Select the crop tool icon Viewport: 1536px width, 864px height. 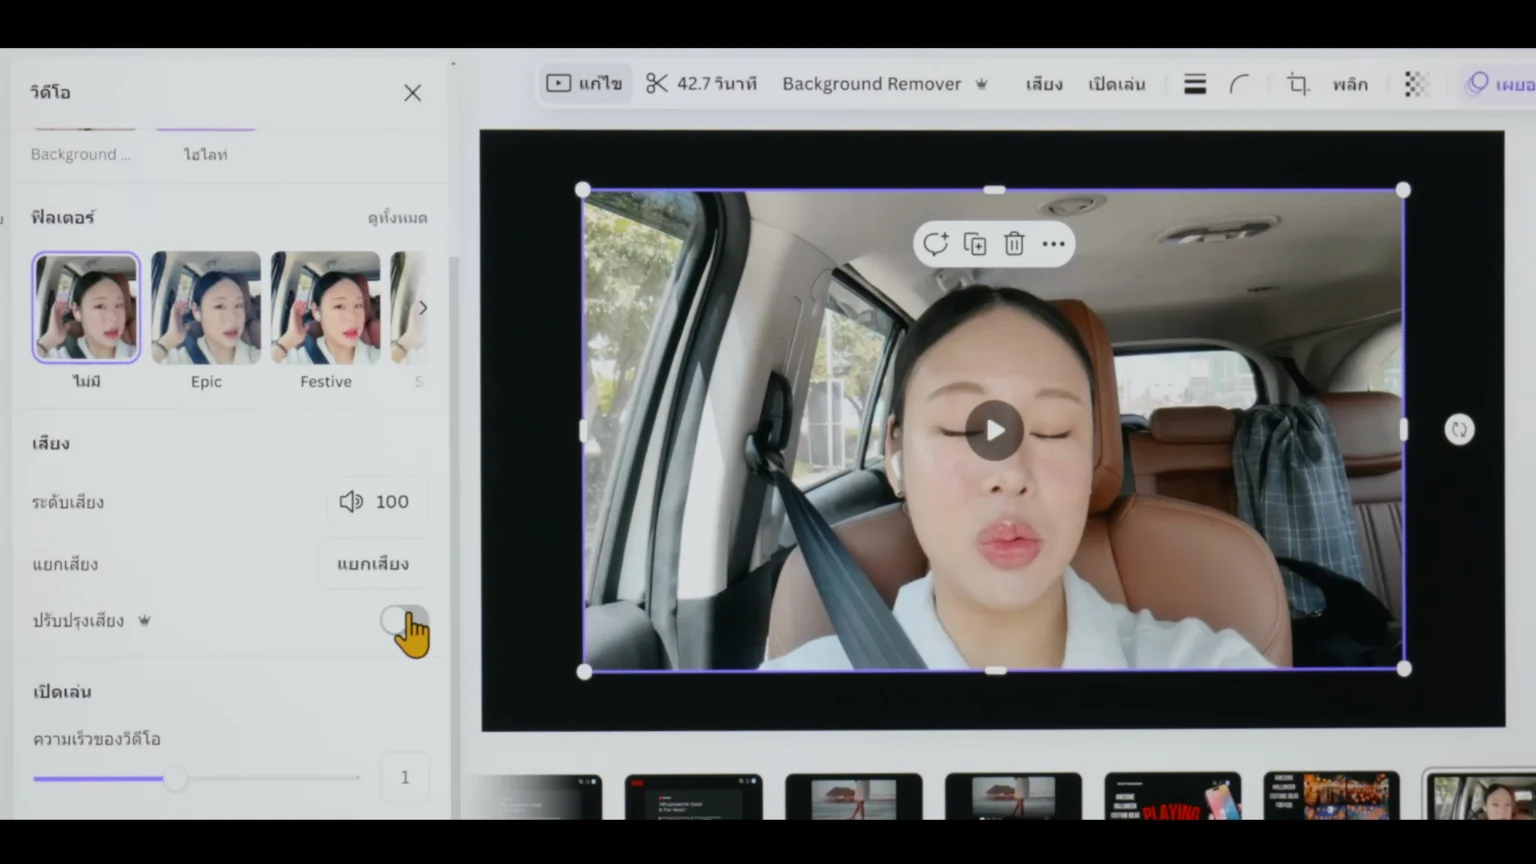click(x=1297, y=84)
